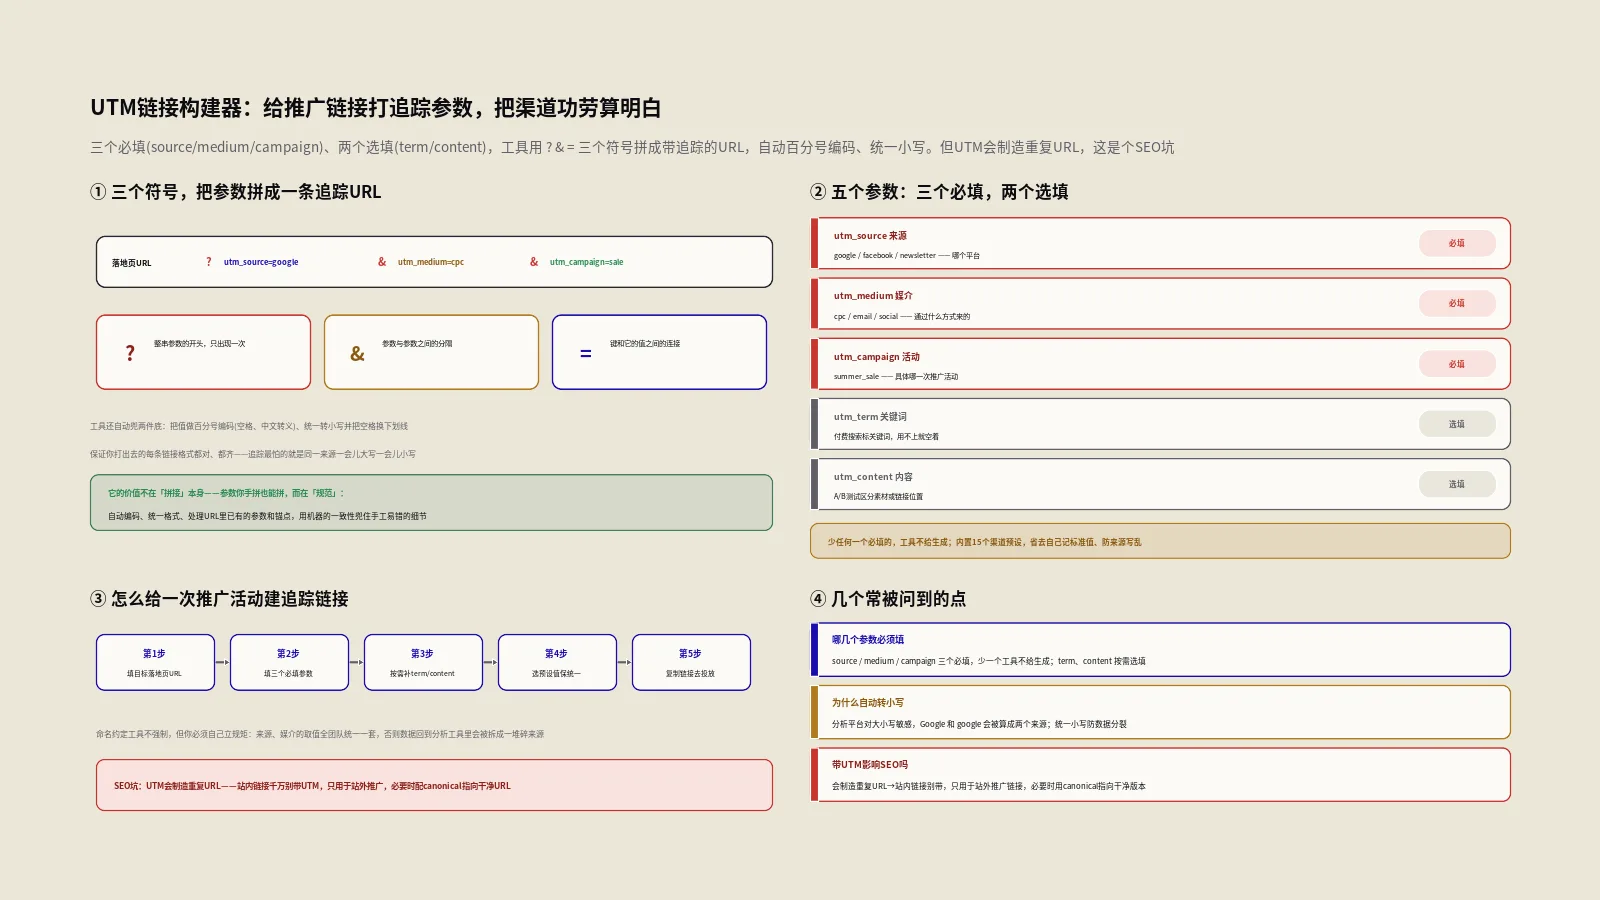The height and width of the screenshot is (900, 1600).
Task: Click the "保证你打出去的每条链接" paragraph
Action: pyautogui.click(x=253, y=454)
